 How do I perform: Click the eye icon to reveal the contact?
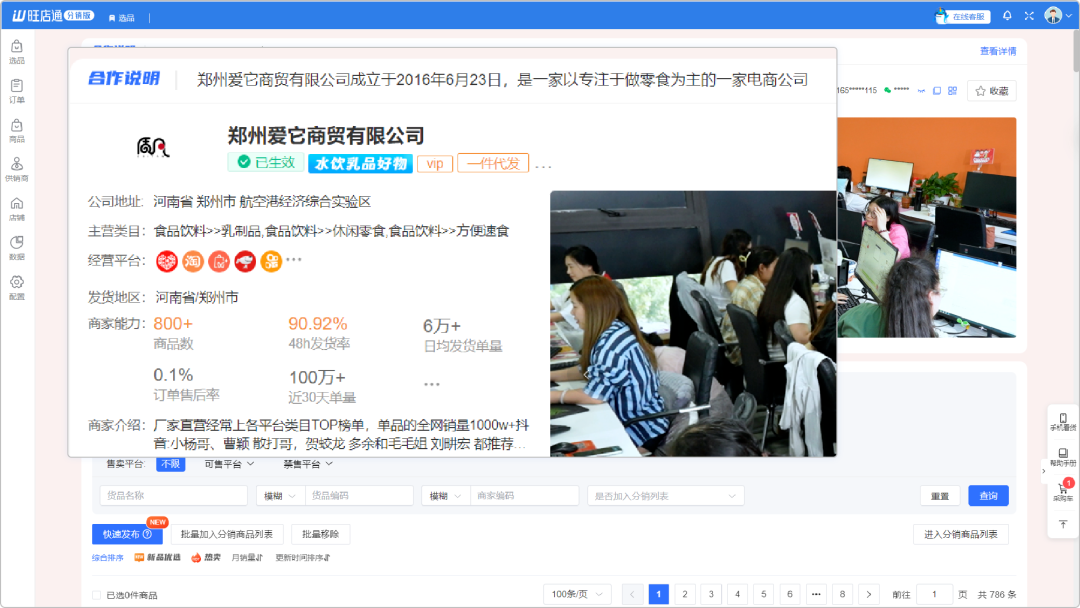[x=921, y=91]
